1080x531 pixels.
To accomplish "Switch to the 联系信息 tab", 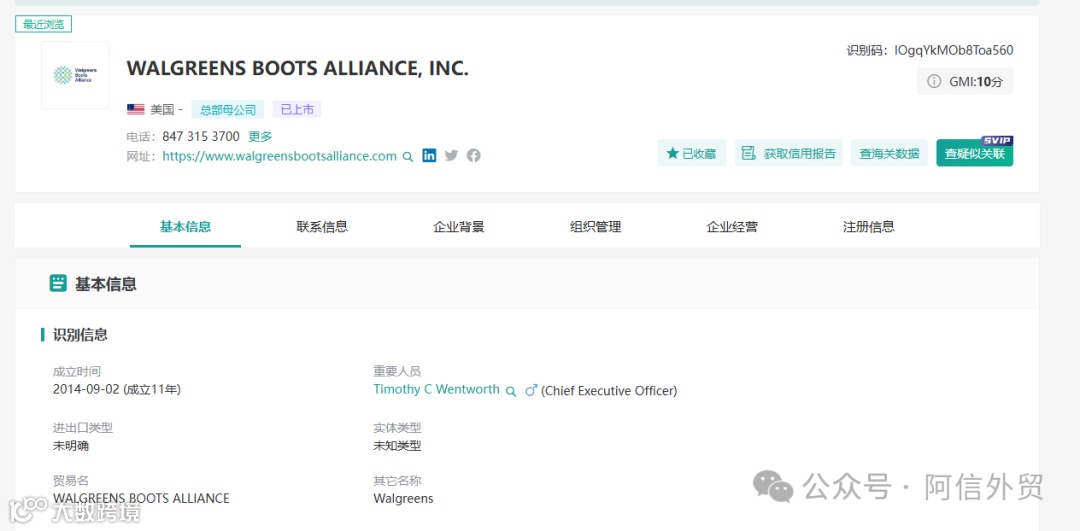I will click(322, 227).
